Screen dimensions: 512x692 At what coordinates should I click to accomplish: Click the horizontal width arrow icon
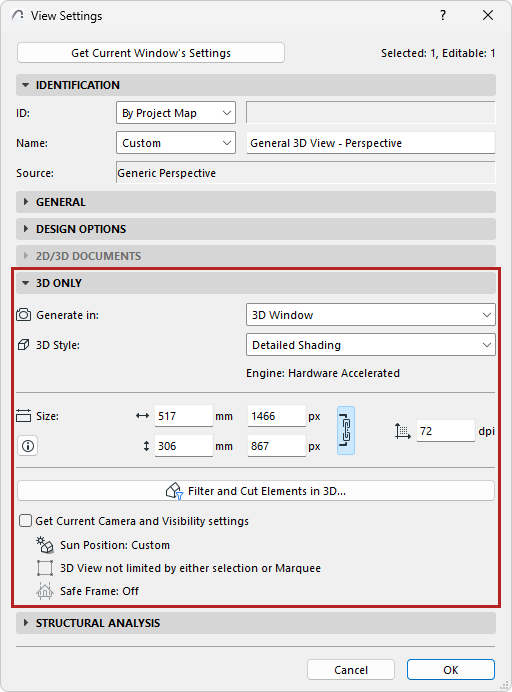pos(142,416)
